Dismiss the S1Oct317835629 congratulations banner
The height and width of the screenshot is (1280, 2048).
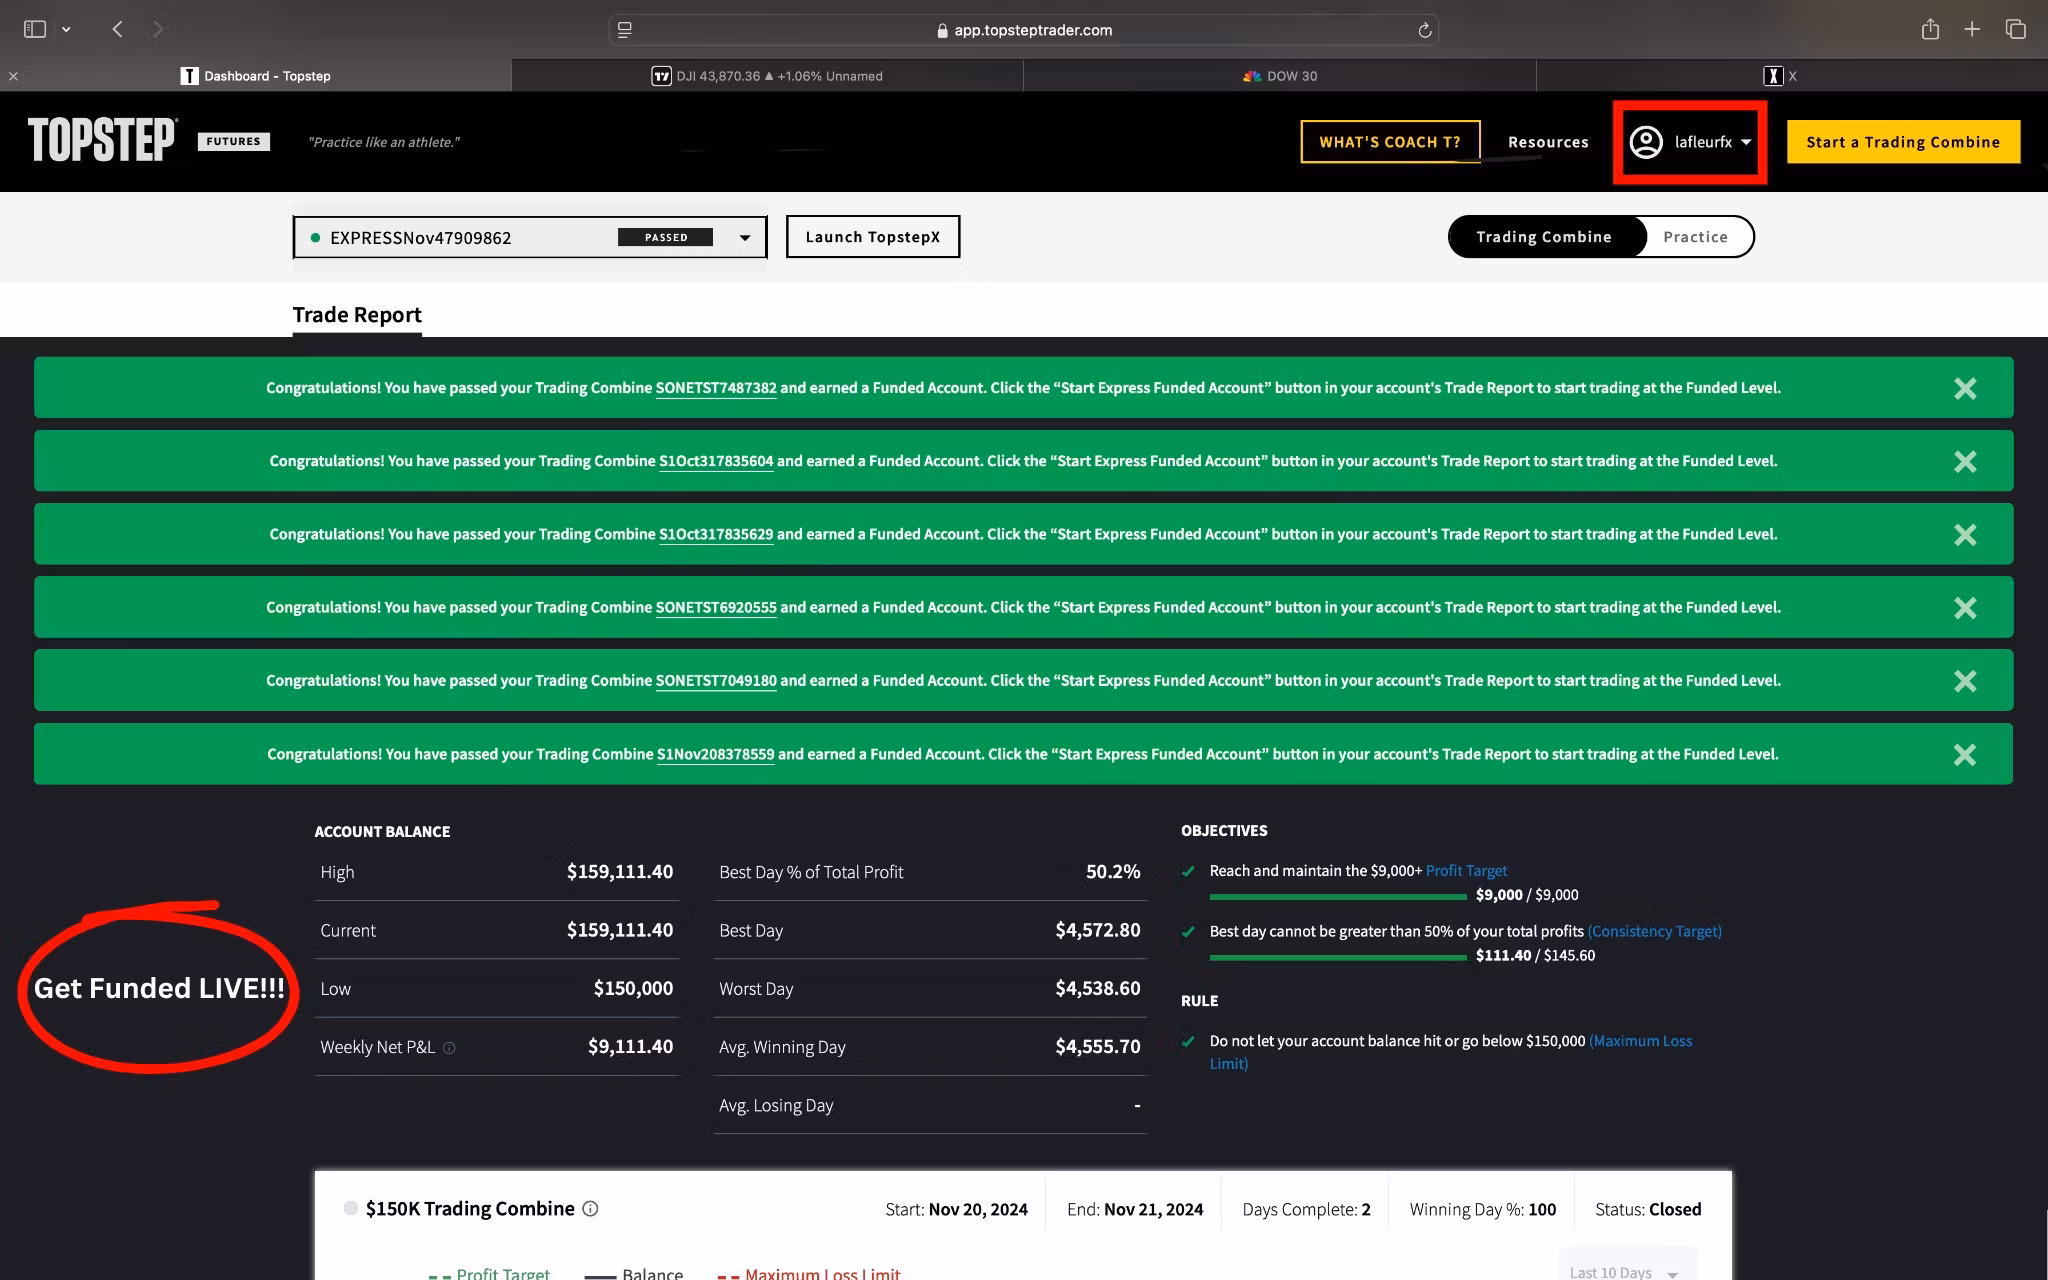(x=1965, y=535)
